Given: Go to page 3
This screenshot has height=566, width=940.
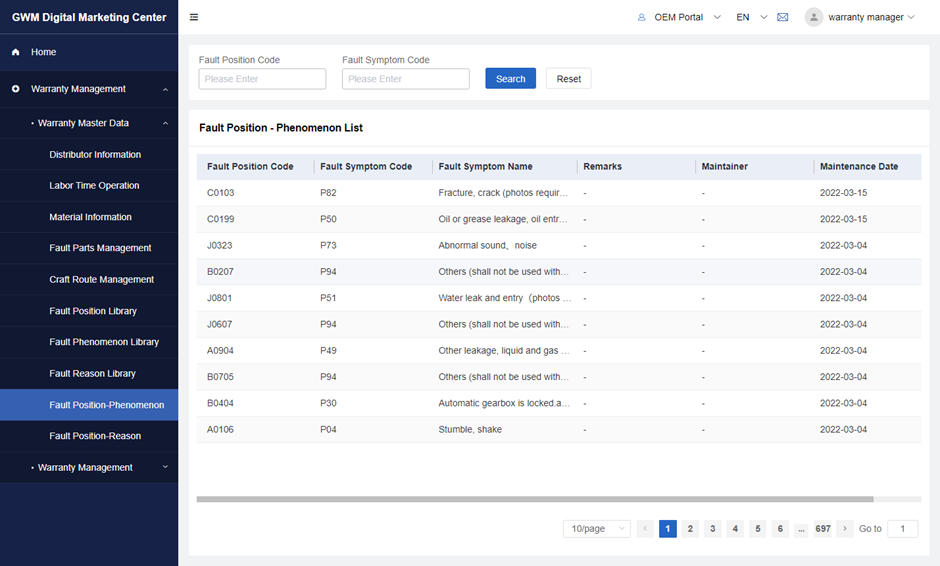Looking at the screenshot, I should point(713,529).
